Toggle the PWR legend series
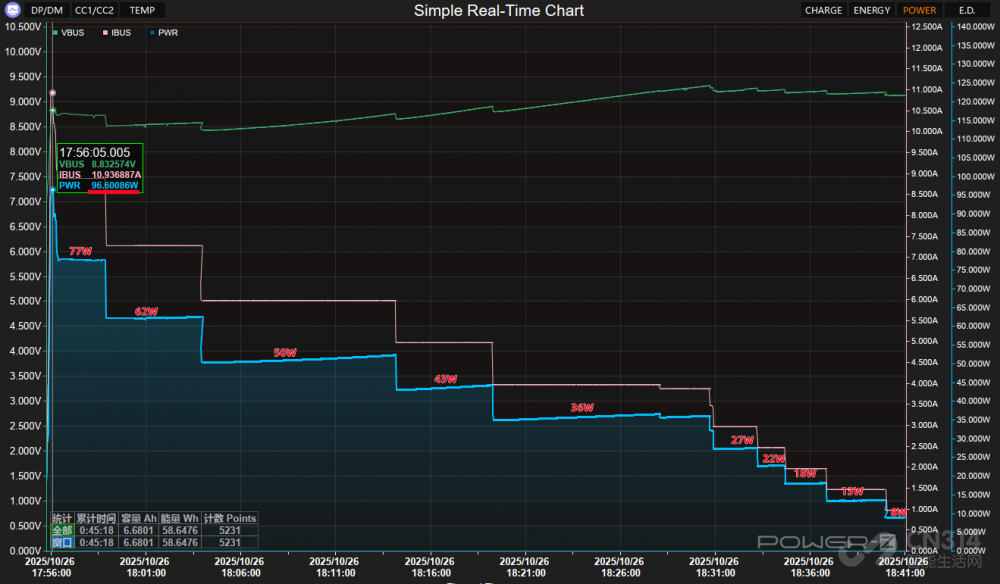Viewport: 1000px width, 584px height. 165,33
